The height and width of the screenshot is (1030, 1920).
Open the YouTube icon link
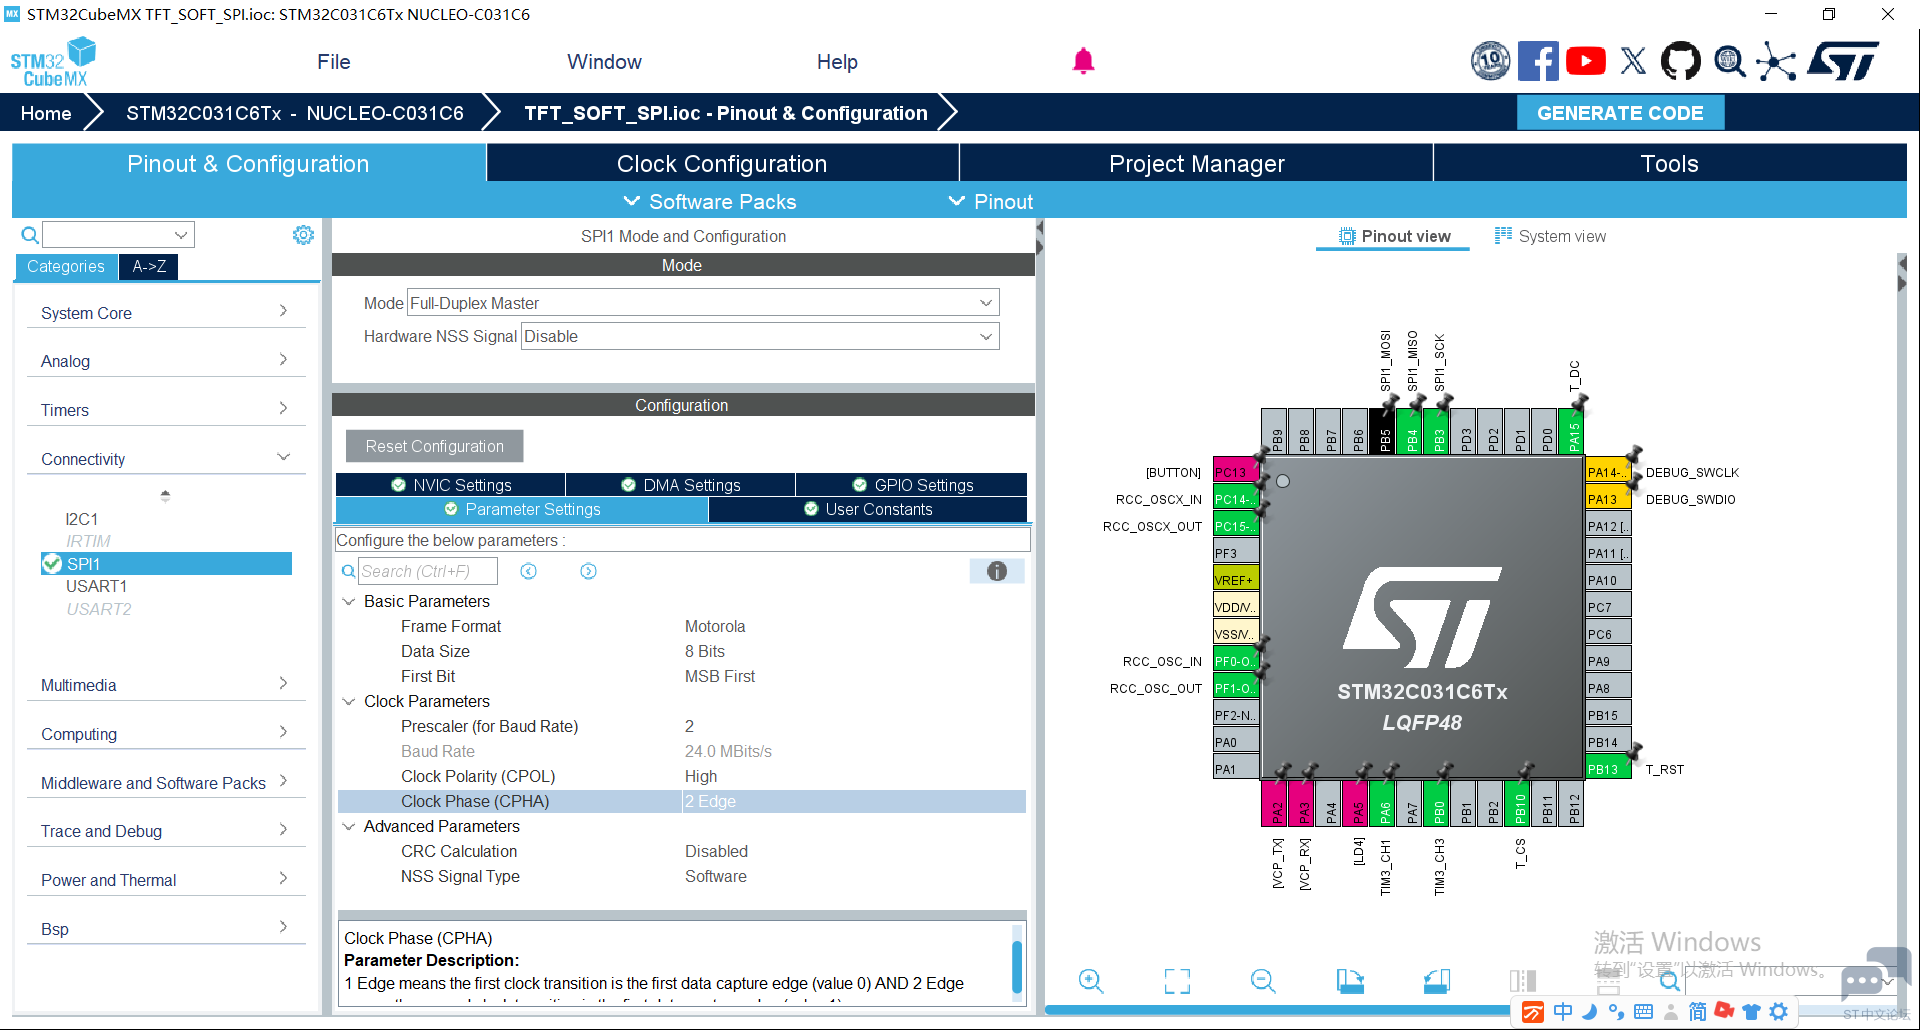1586,61
